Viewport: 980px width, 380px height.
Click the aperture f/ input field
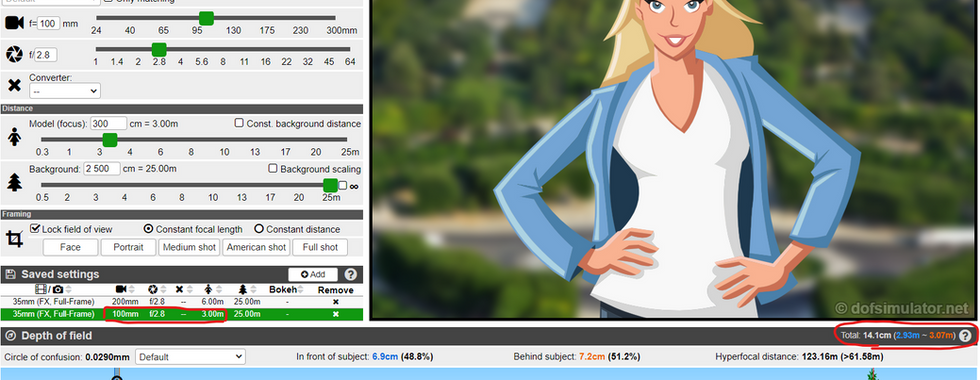point(45,55)
